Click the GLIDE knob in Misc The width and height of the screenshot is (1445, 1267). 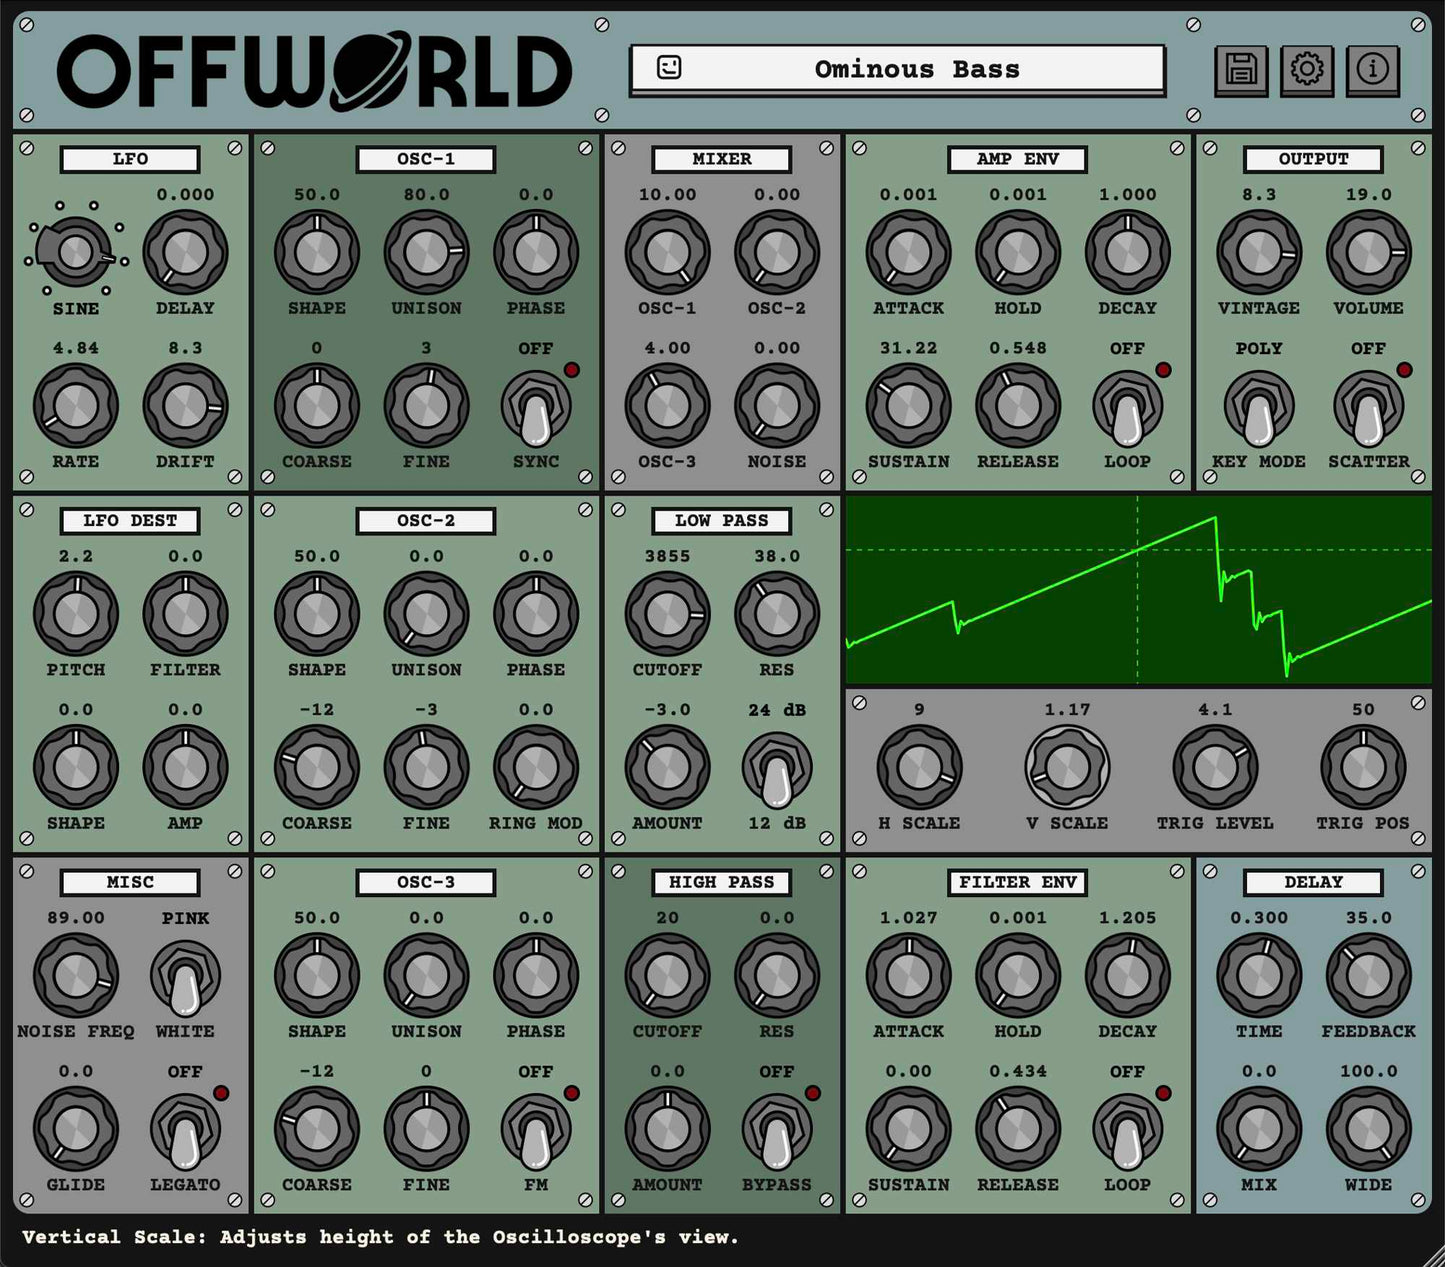click(76, 1129)
